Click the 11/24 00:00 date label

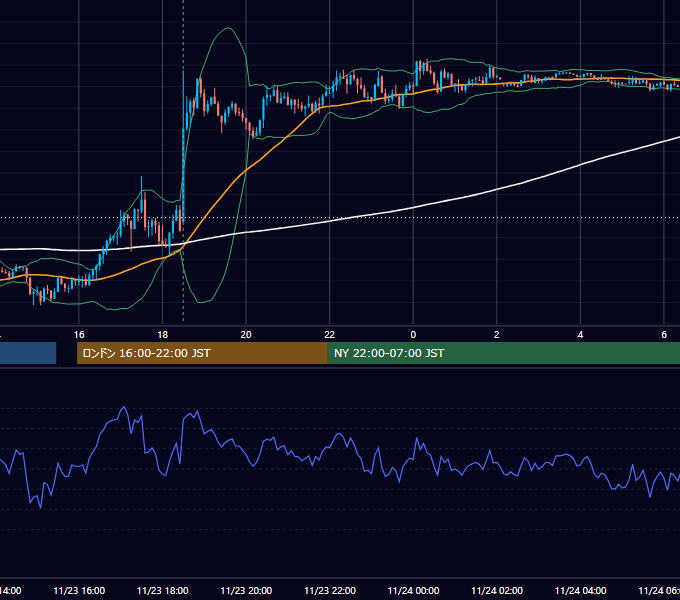point(413,590)
